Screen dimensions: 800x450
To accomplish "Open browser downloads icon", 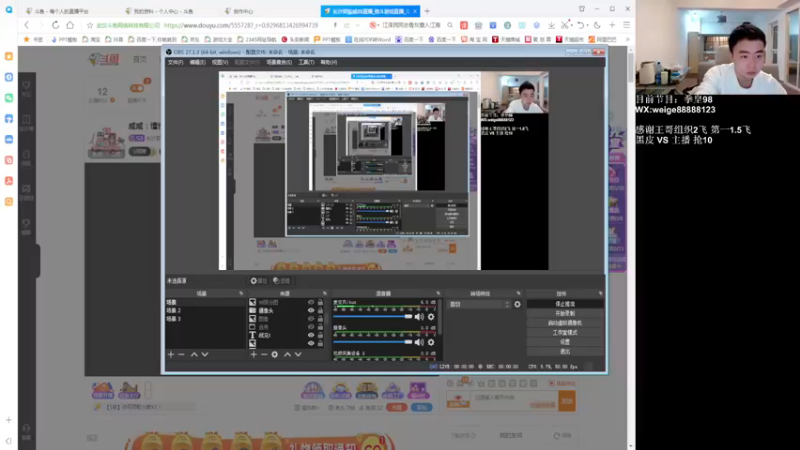I will (552, 25).
